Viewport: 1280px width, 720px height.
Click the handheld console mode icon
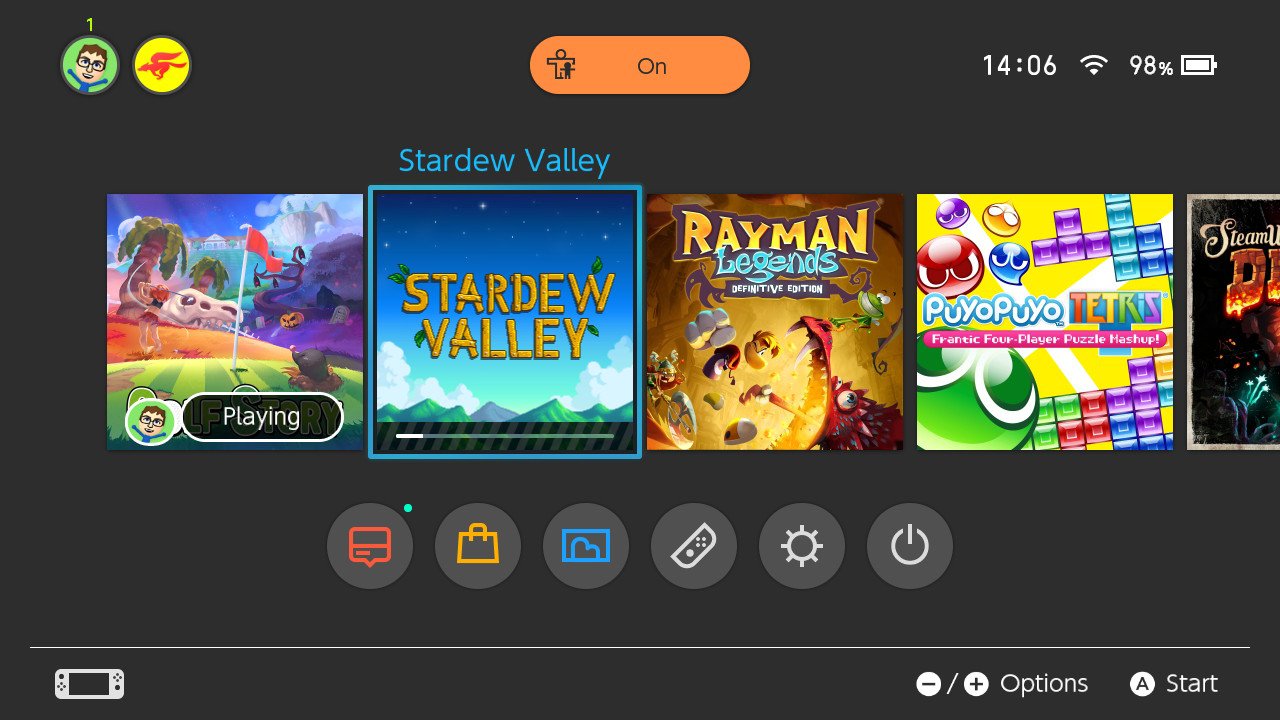pyautogui.click(x=89, y=684)
